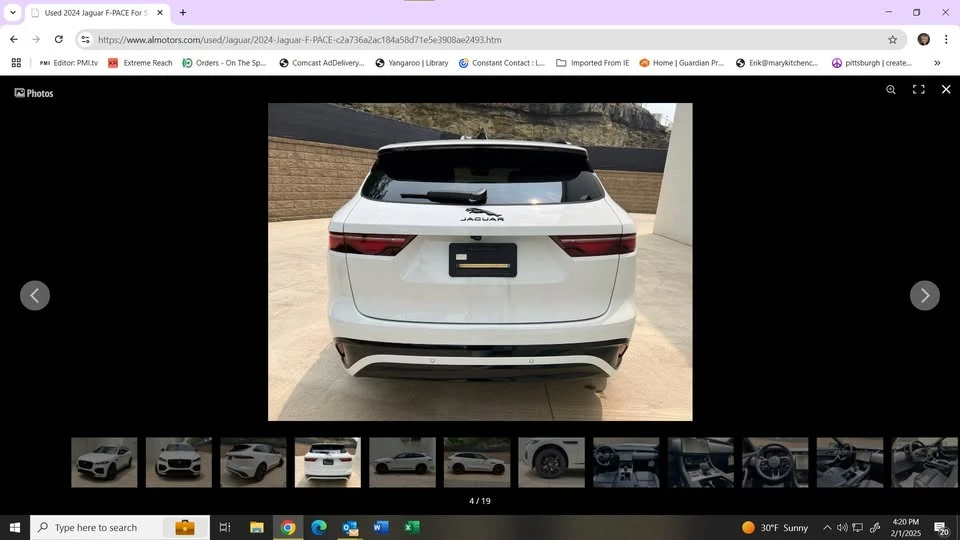This screenshot has width=960, height=540.
Task: Go to next photo arrow
Action: coord(924,296)
